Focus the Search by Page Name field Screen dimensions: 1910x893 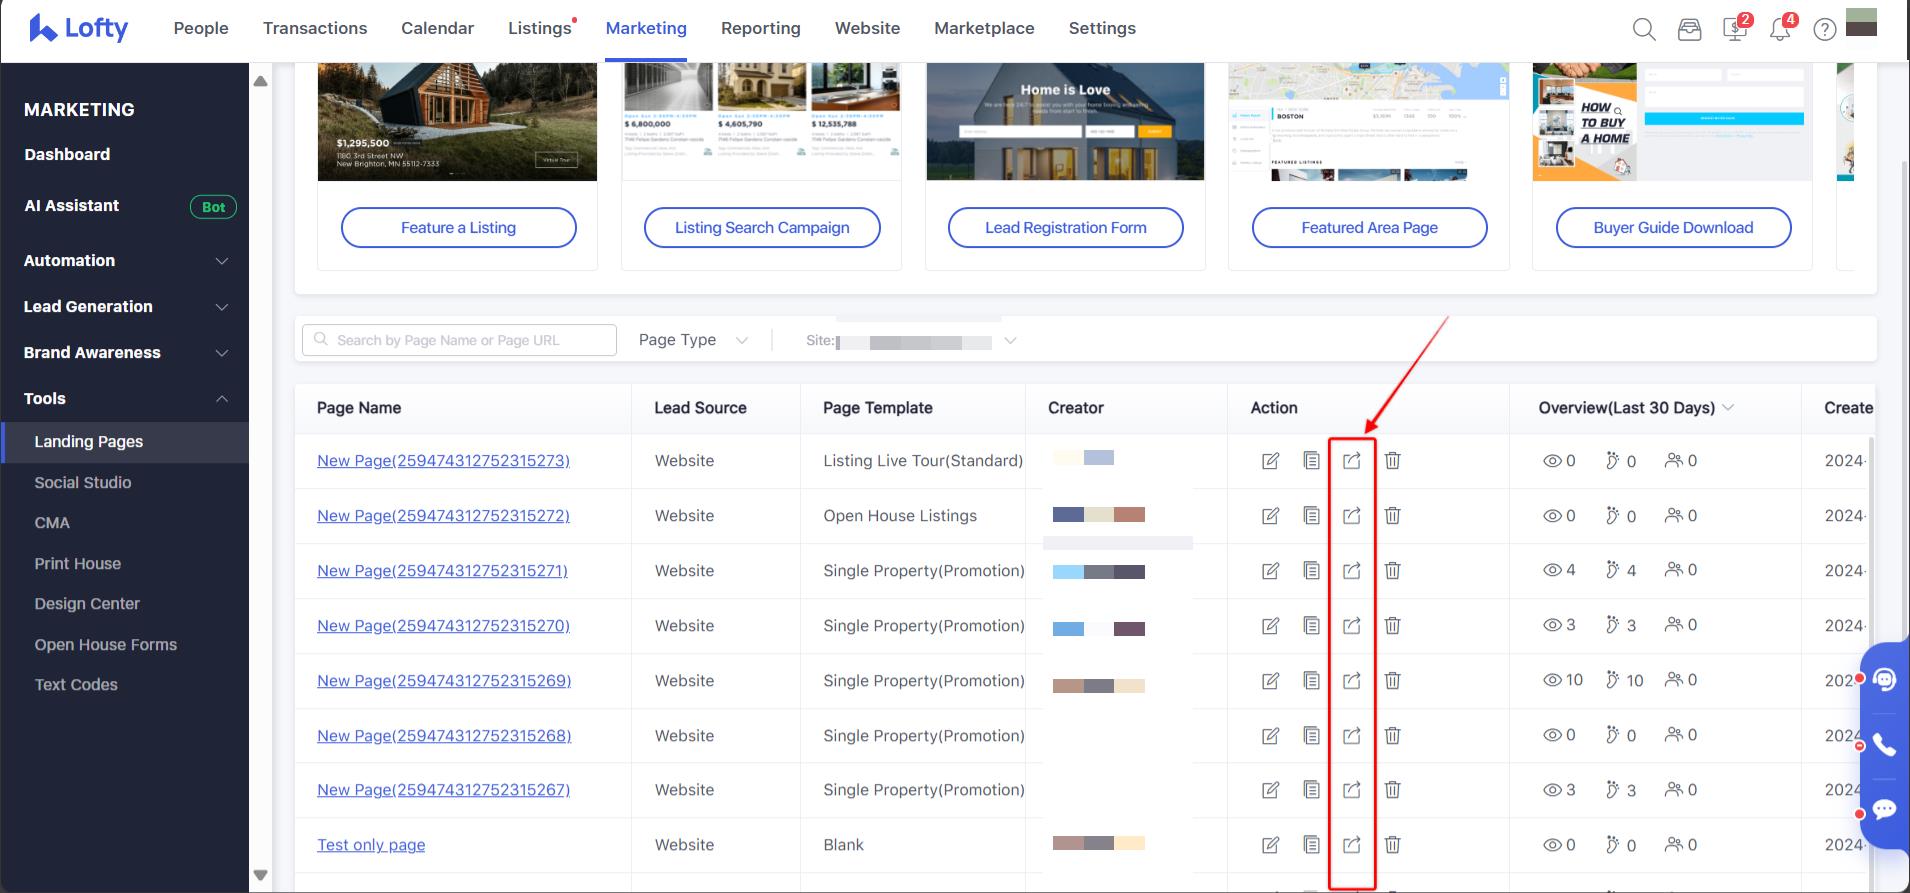point(459,340)
